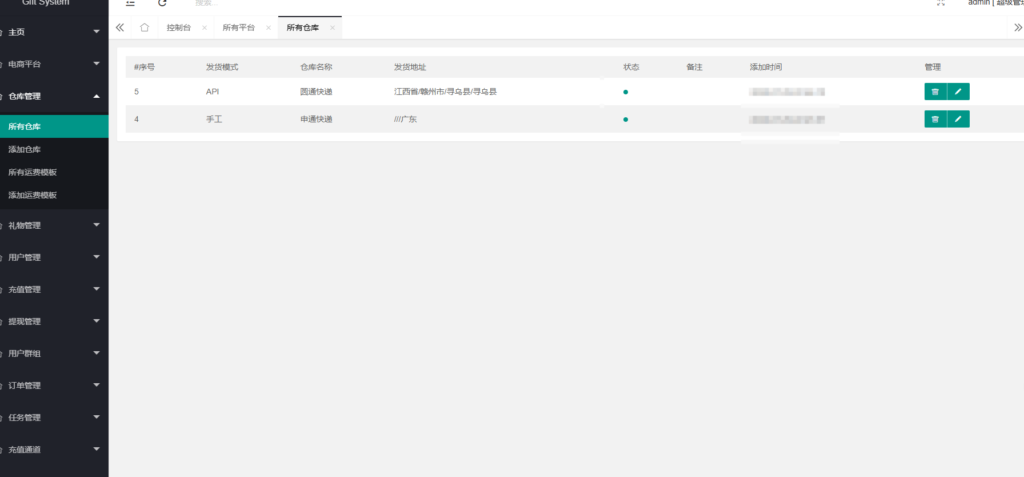Switch to the 所有平台 tab
This screenshot has width=1024, height=477.
click(238, 28)
